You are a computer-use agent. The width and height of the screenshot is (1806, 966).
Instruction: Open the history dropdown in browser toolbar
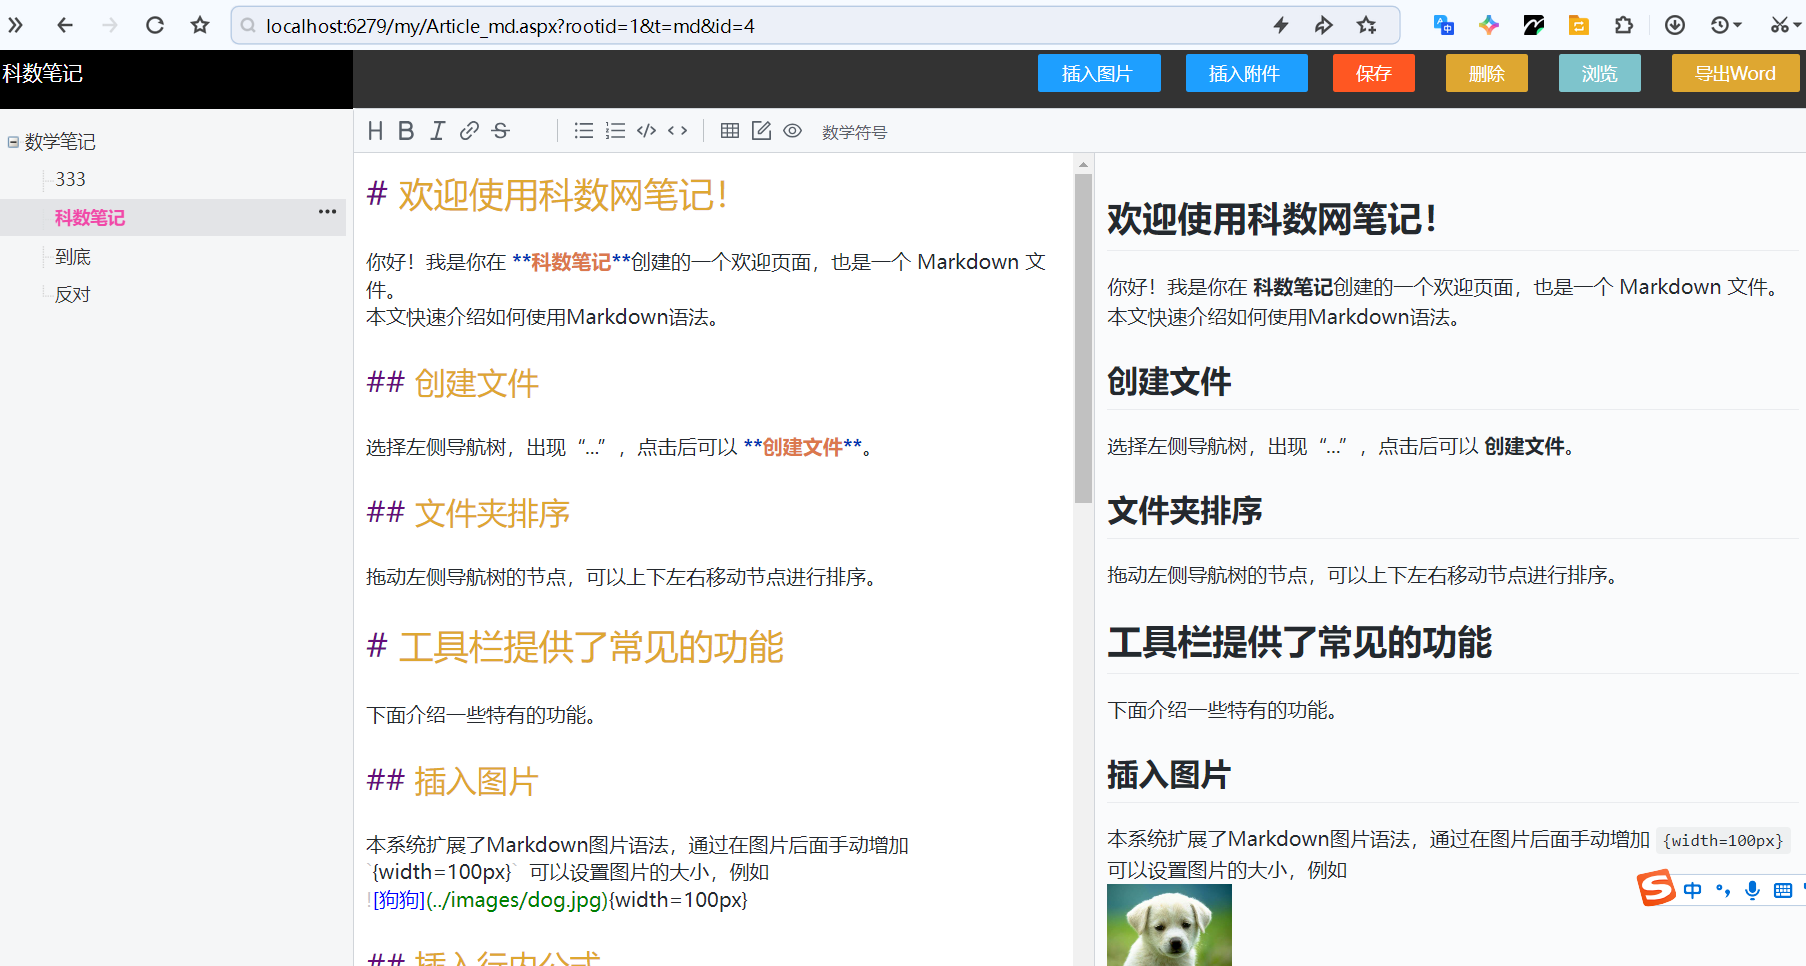(1726, 25)
